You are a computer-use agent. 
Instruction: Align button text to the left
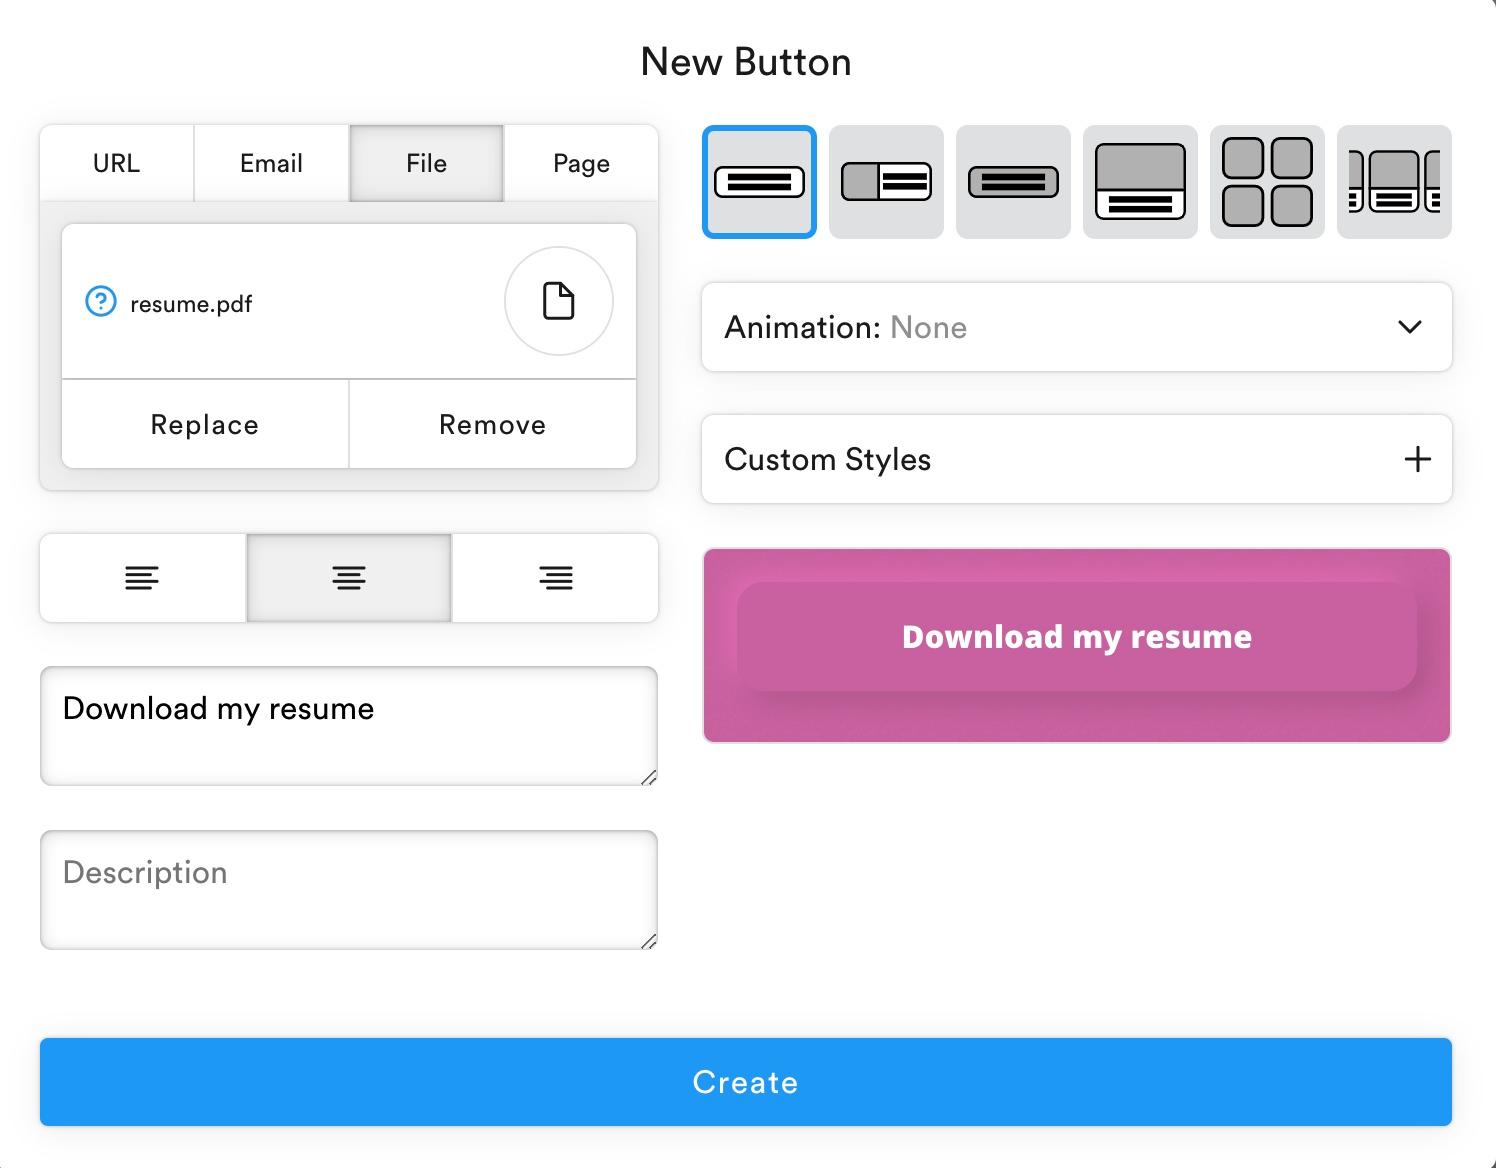[x=142, y=578]
